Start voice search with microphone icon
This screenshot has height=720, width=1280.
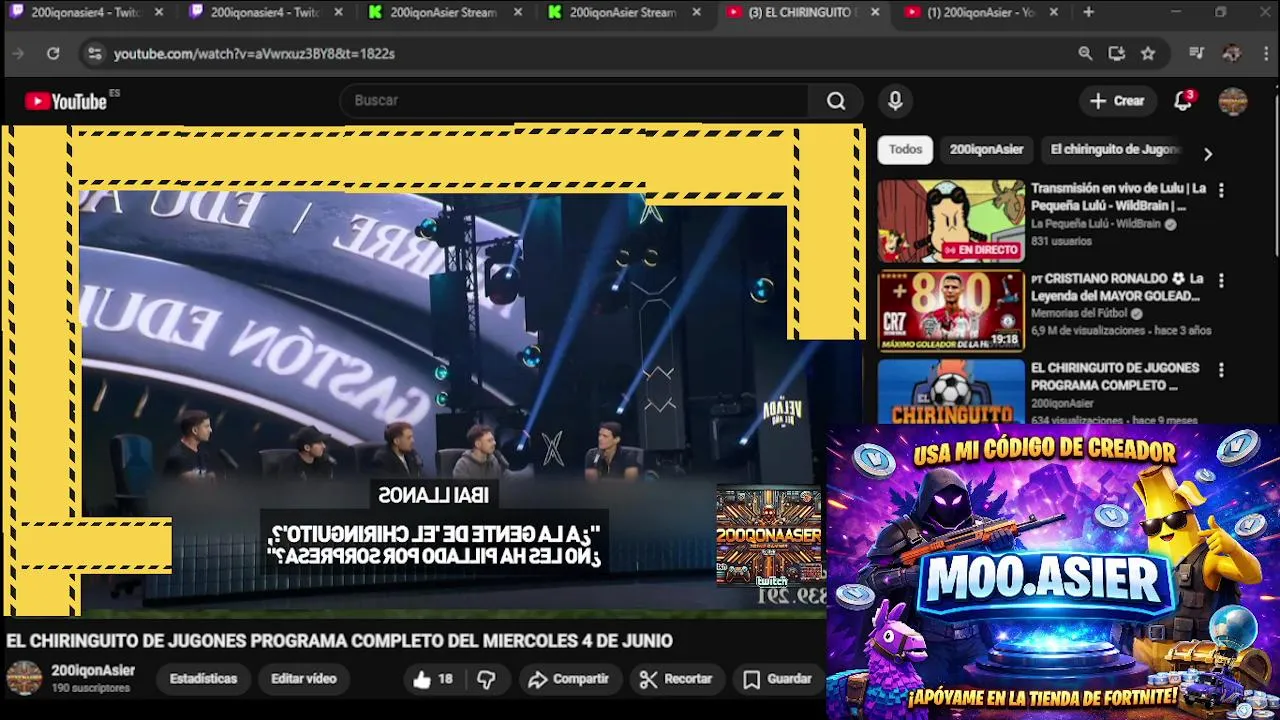895,100
